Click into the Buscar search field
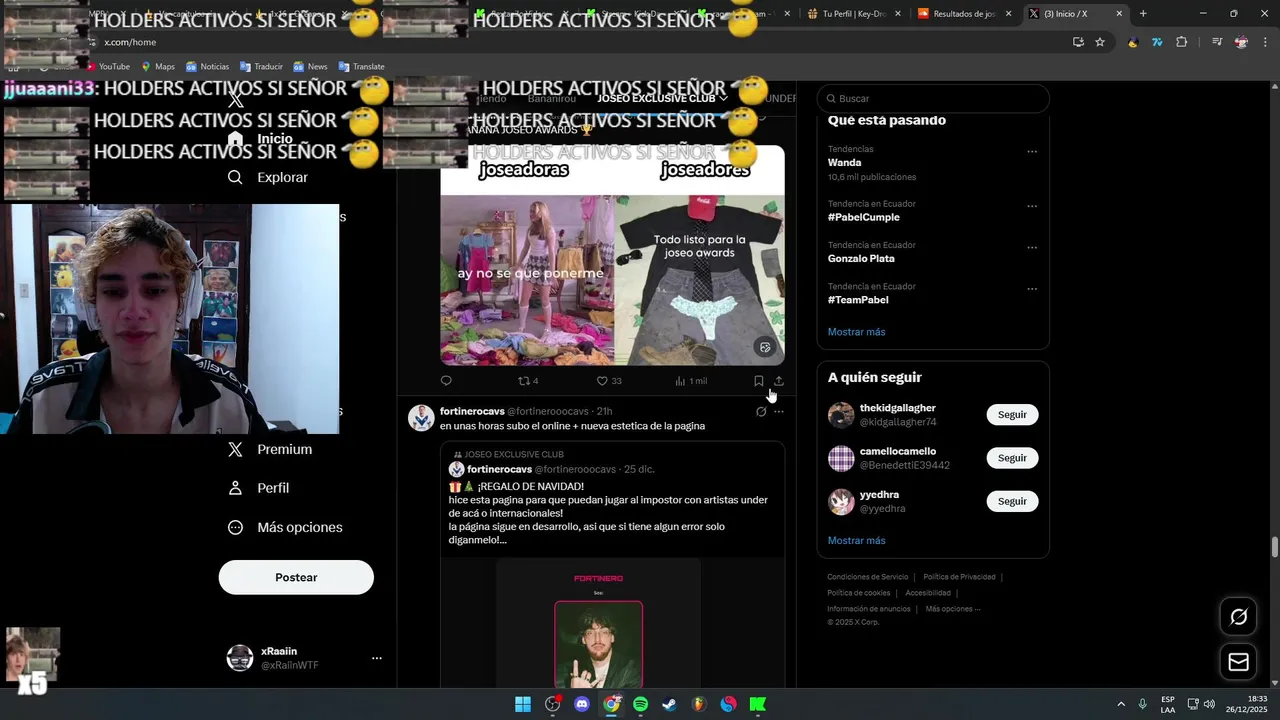1280x720 pixels. coord(933,99)
